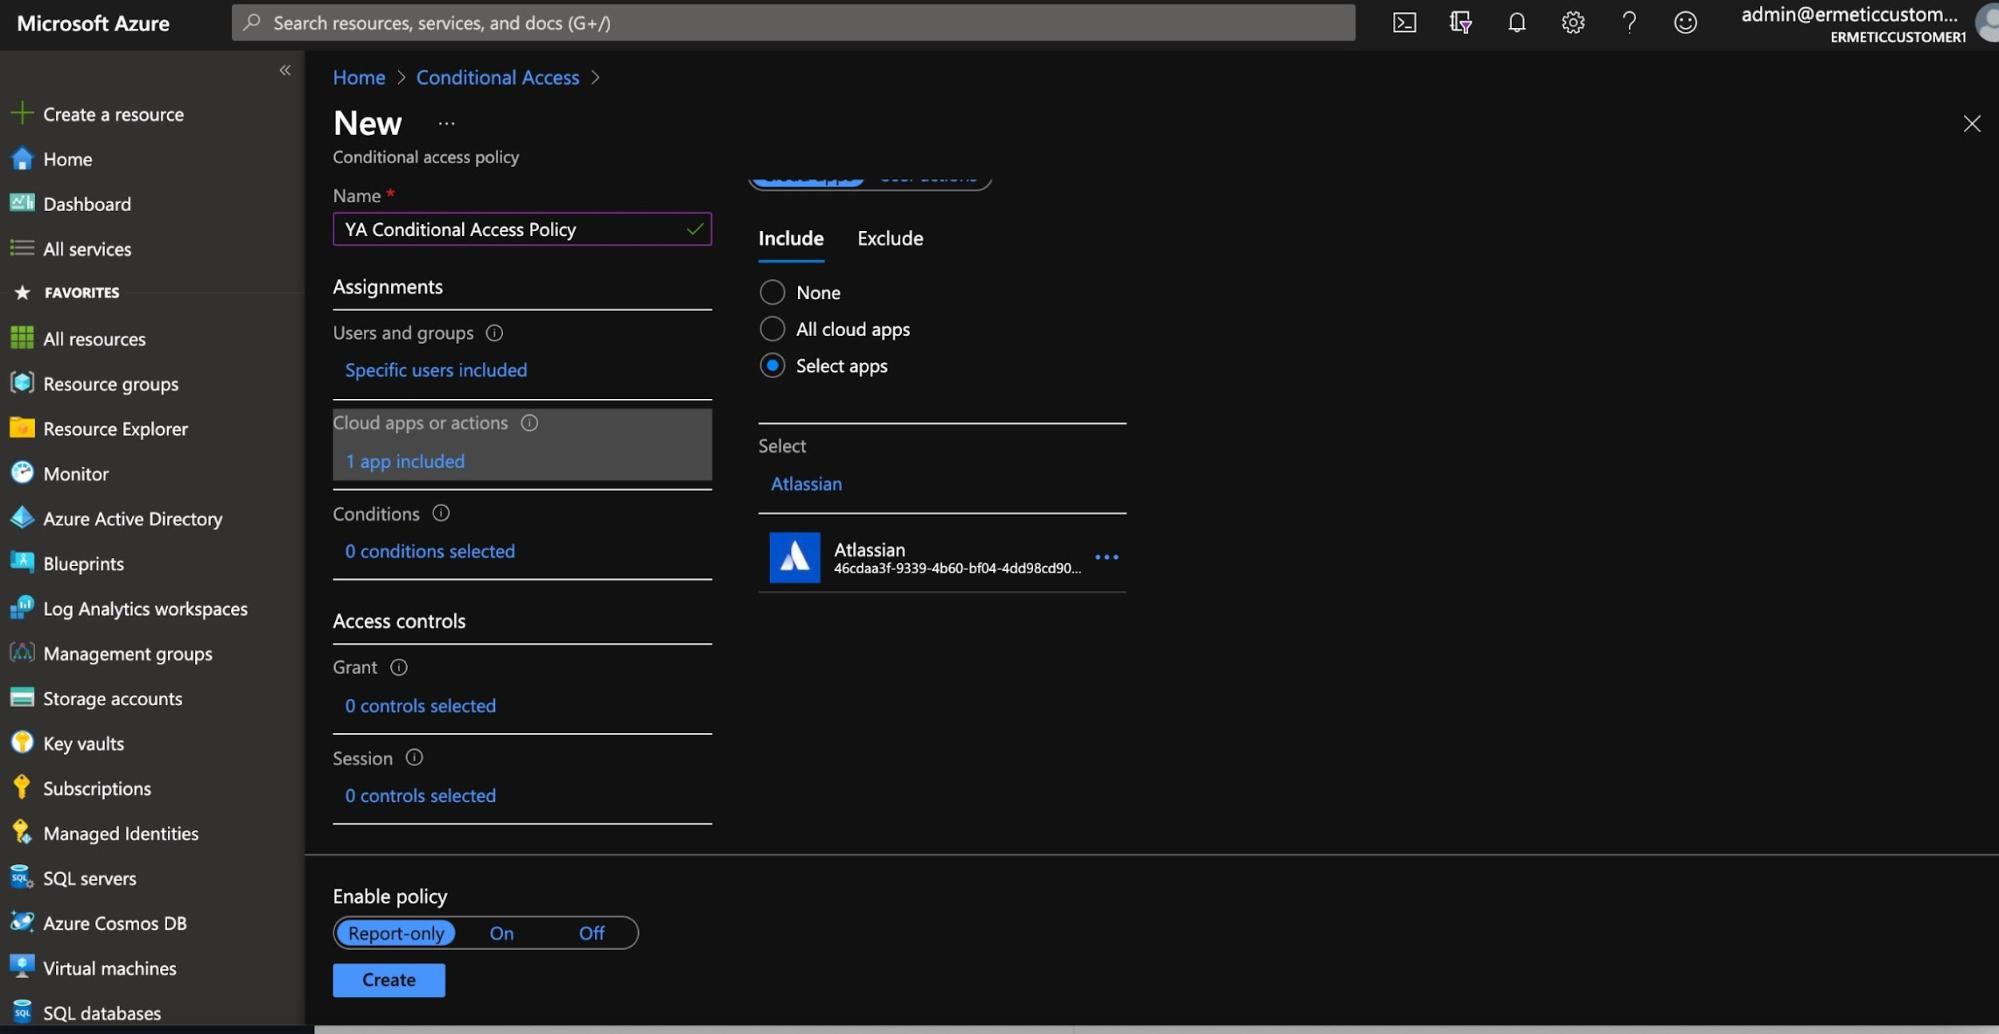This screenshot has width=1999, height=1034.
Task: Open 0 controls selected under Grant
Action: click(x=420, y=705)
